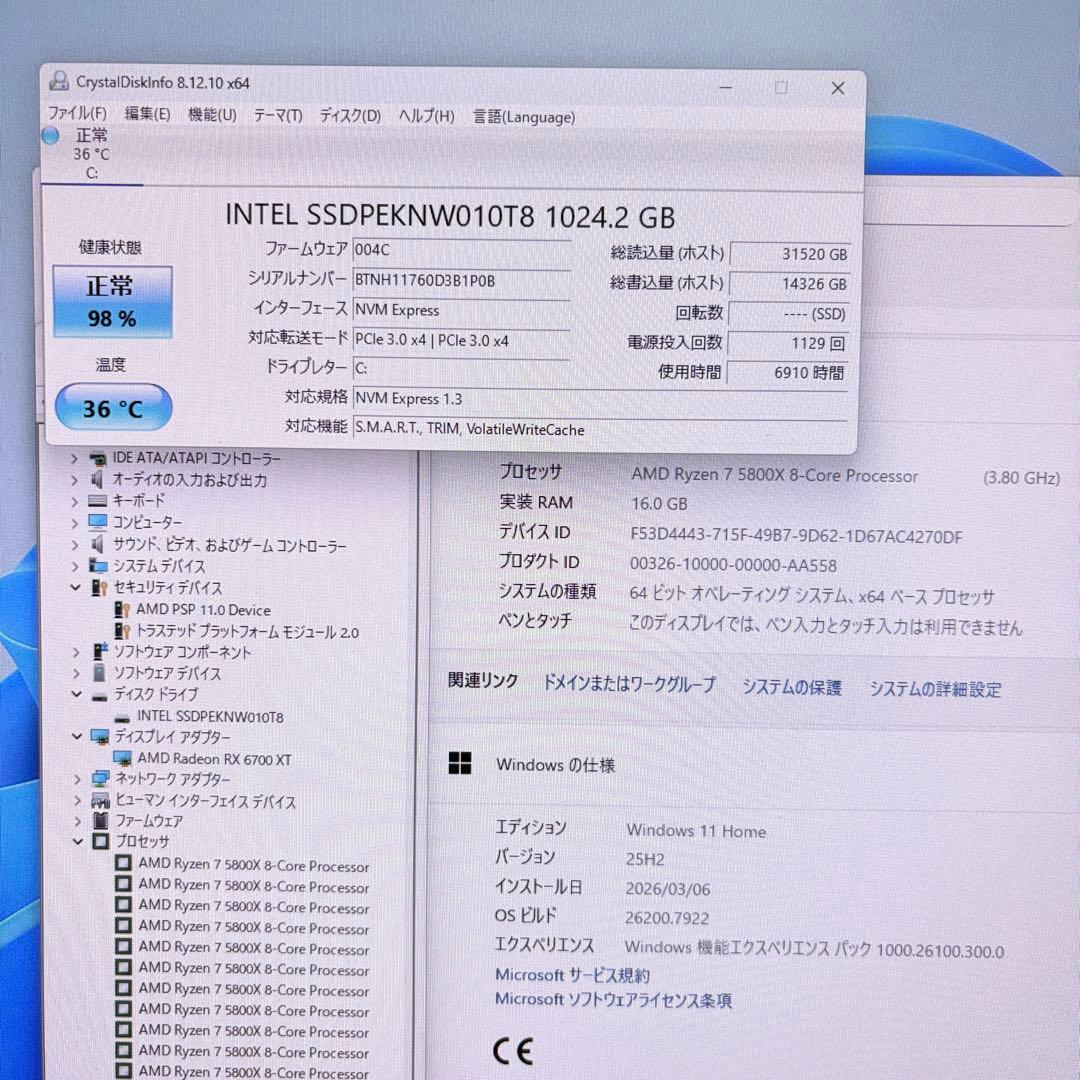The width and height of the screenshot is (1080, 1080).
Task: Expand the コンピューター node
Action: point(74,523)
